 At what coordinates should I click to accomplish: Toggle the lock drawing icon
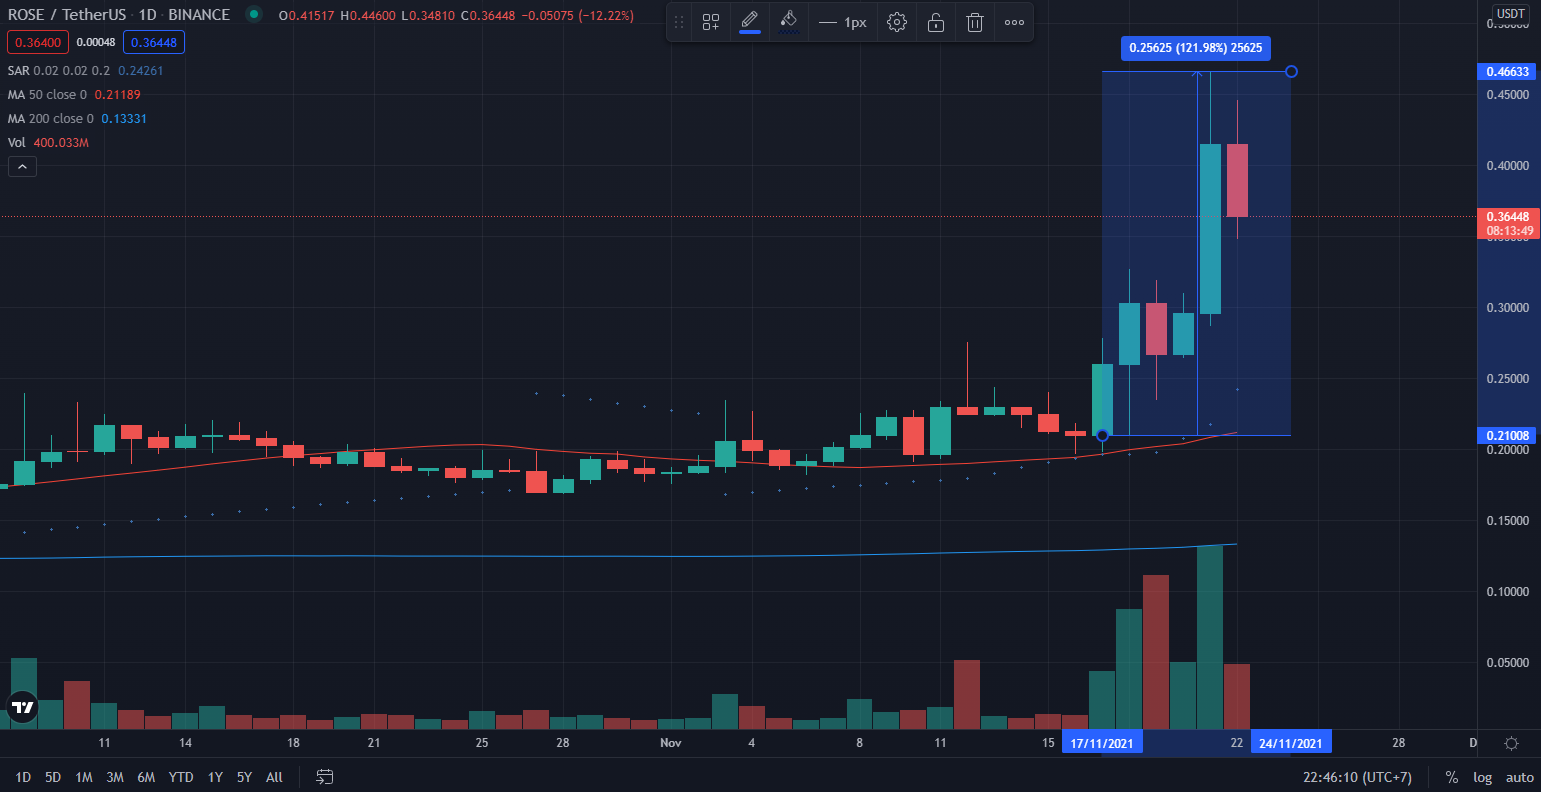click(x=936, y=22)
